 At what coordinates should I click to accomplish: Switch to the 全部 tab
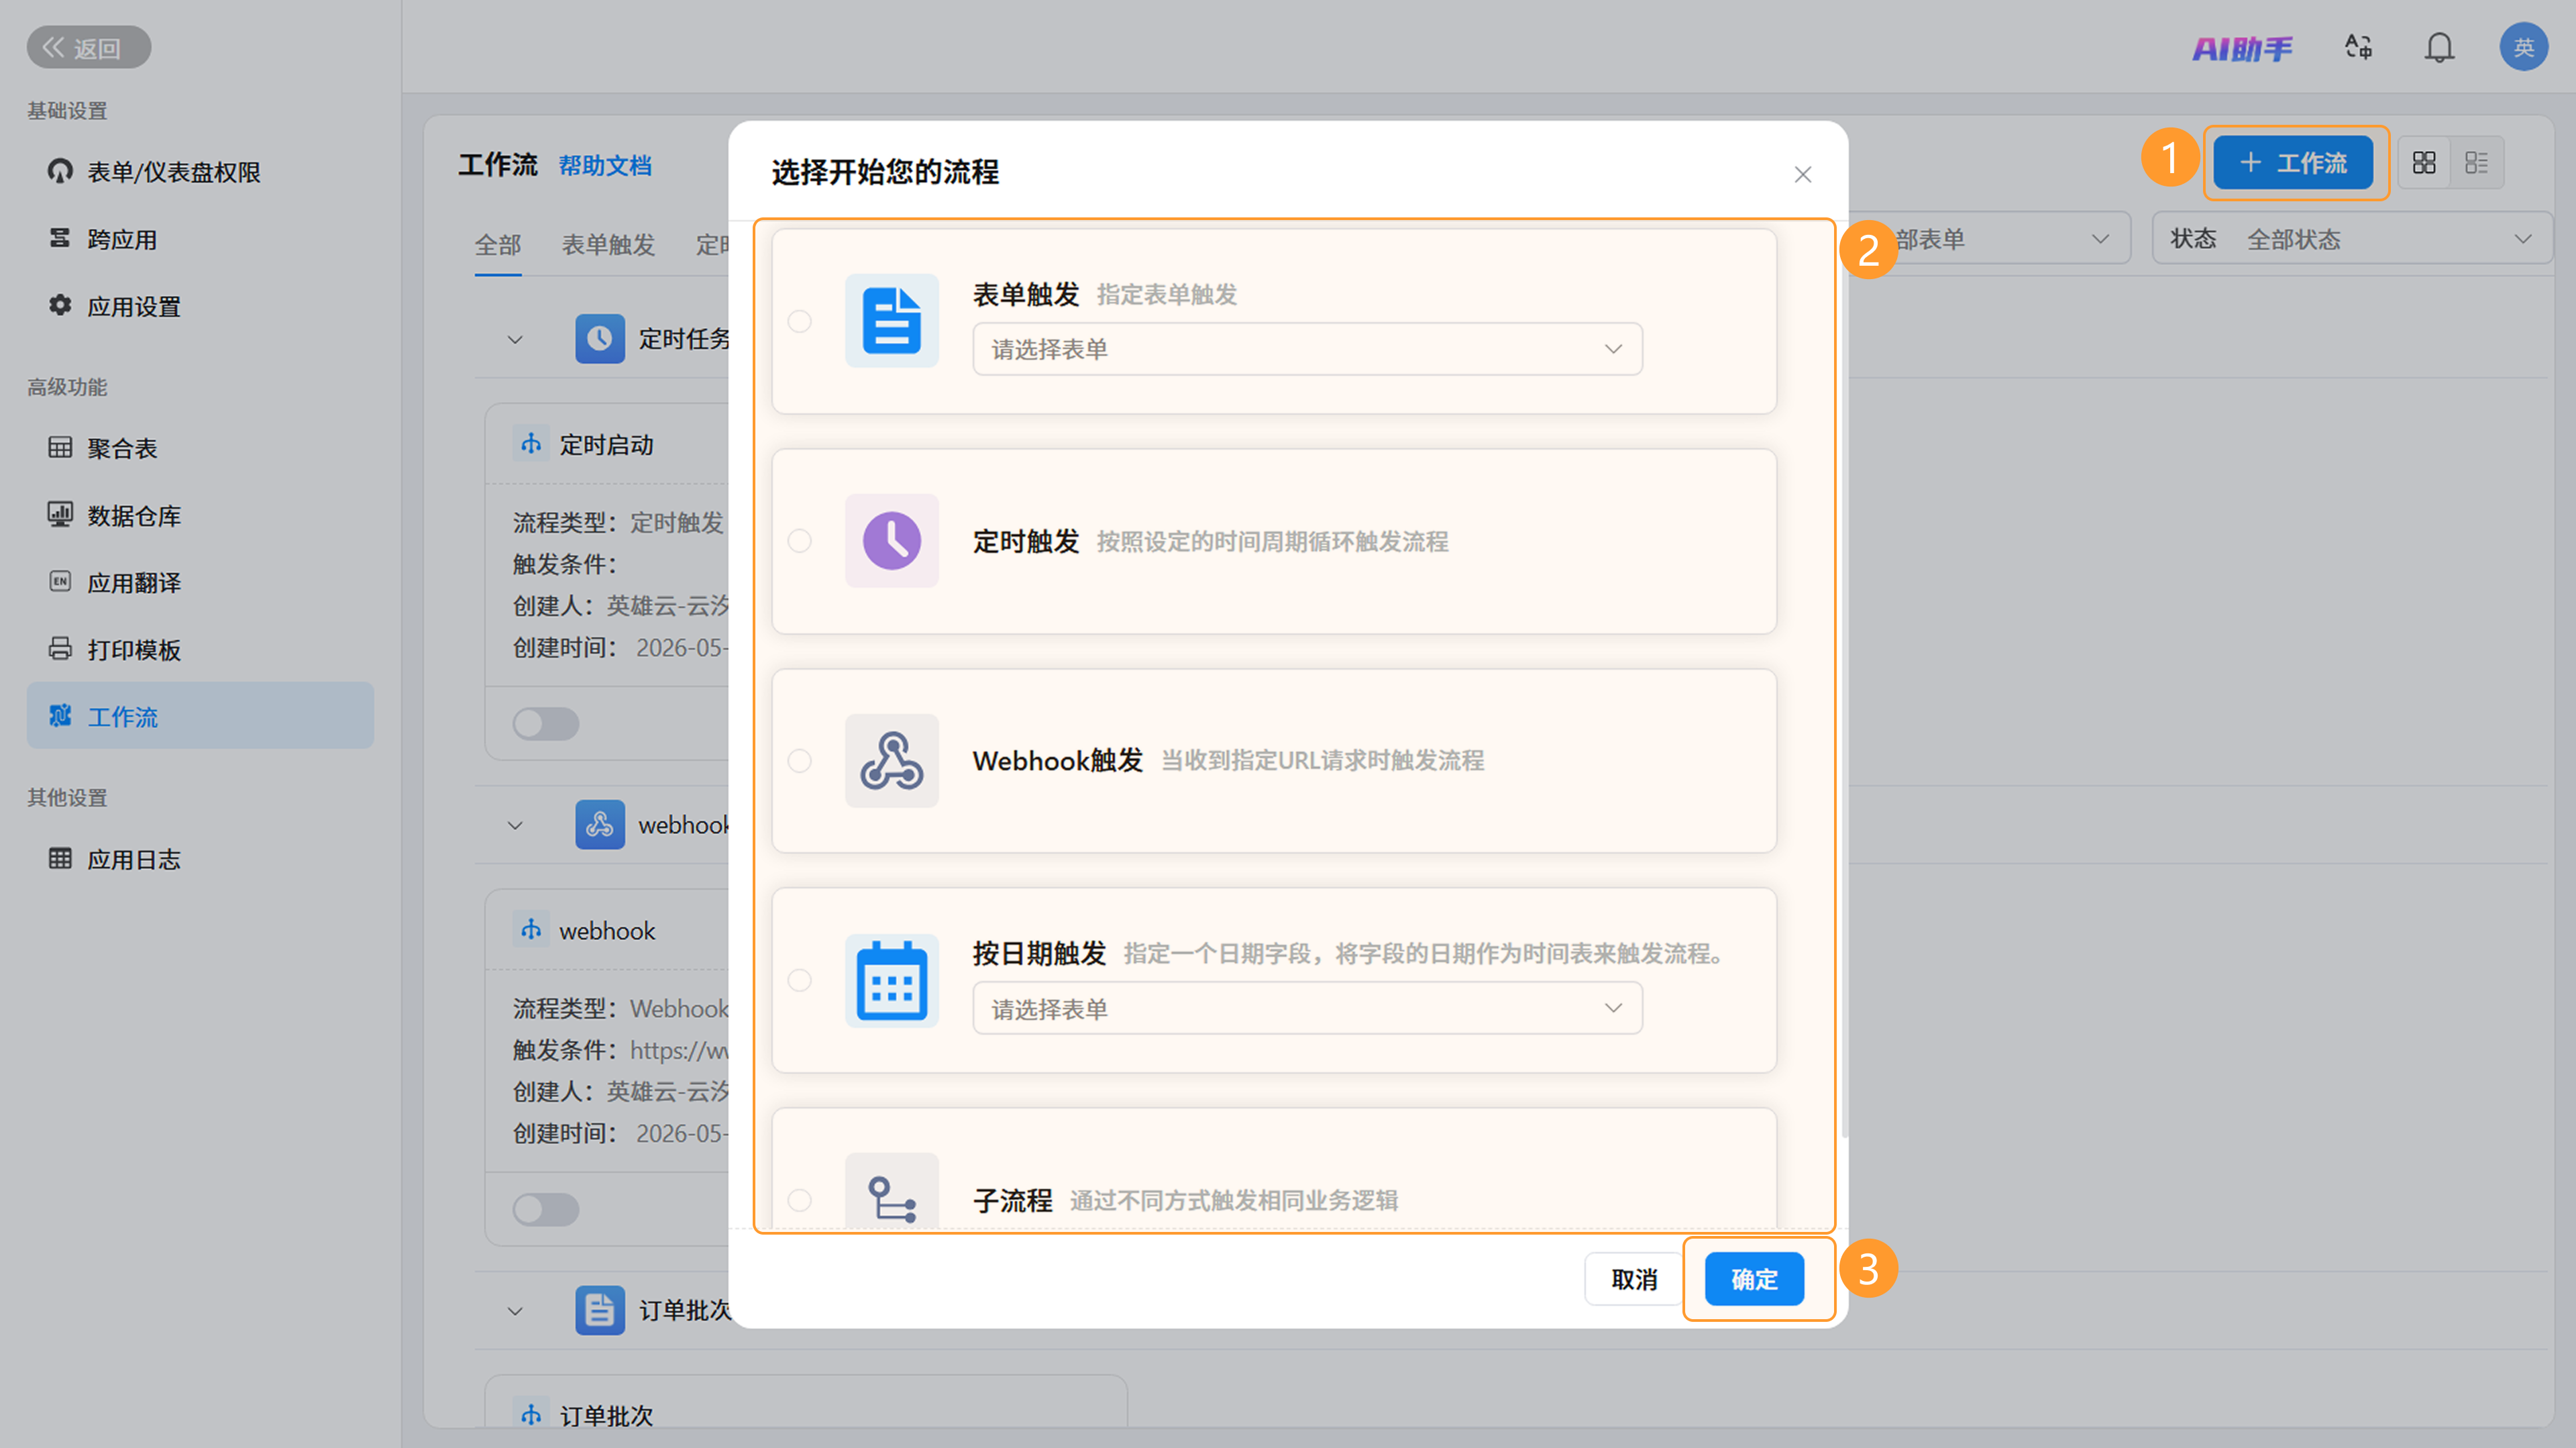tap(498, 245)
